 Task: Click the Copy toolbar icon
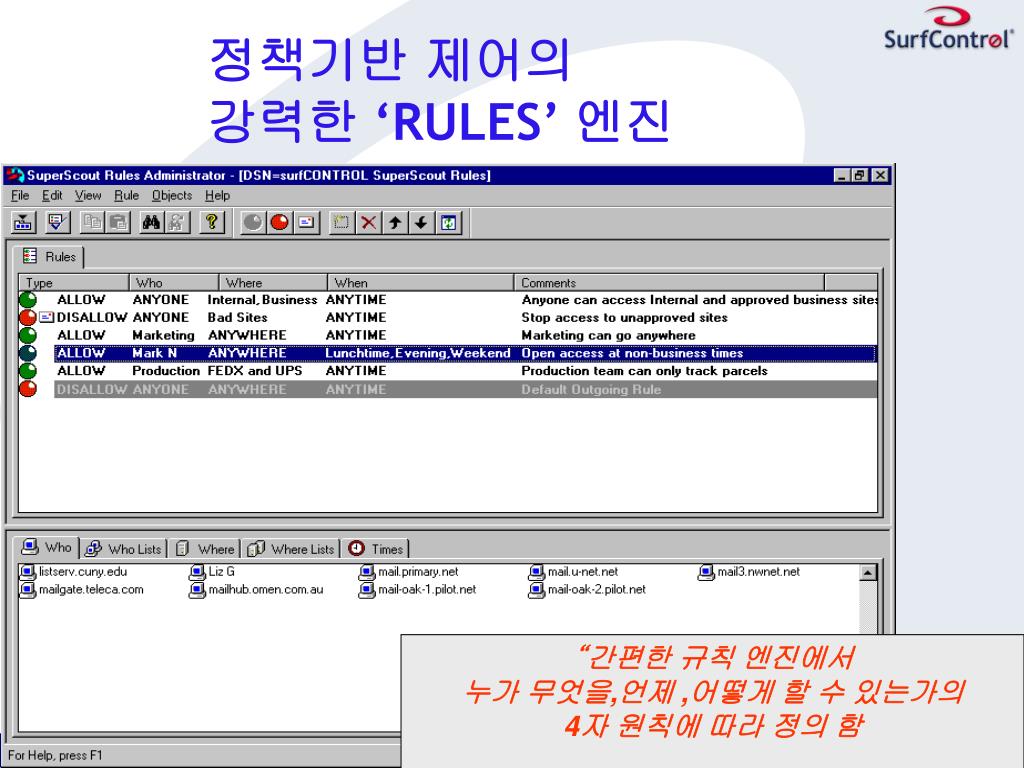tap(92, 223)
